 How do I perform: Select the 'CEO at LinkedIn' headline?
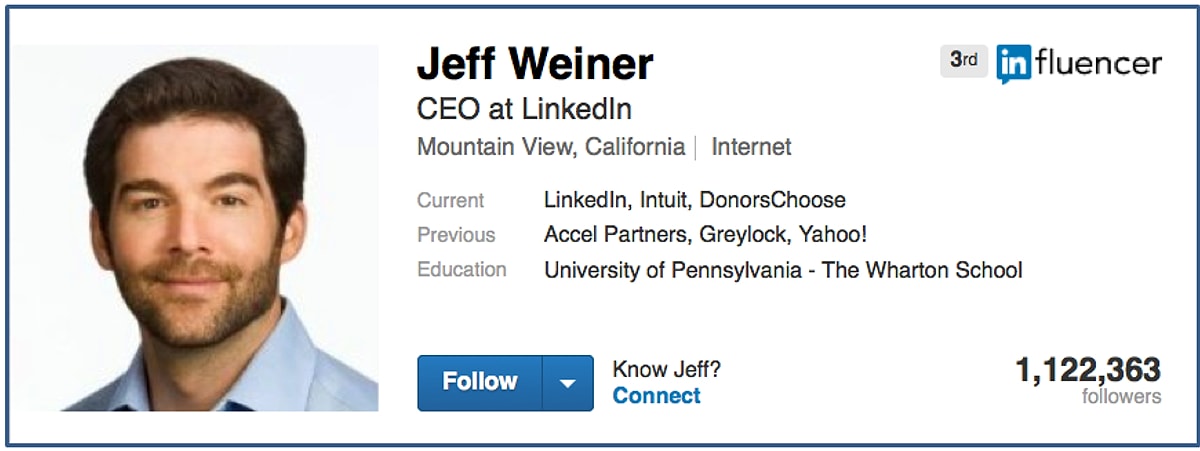click(524, 108)
